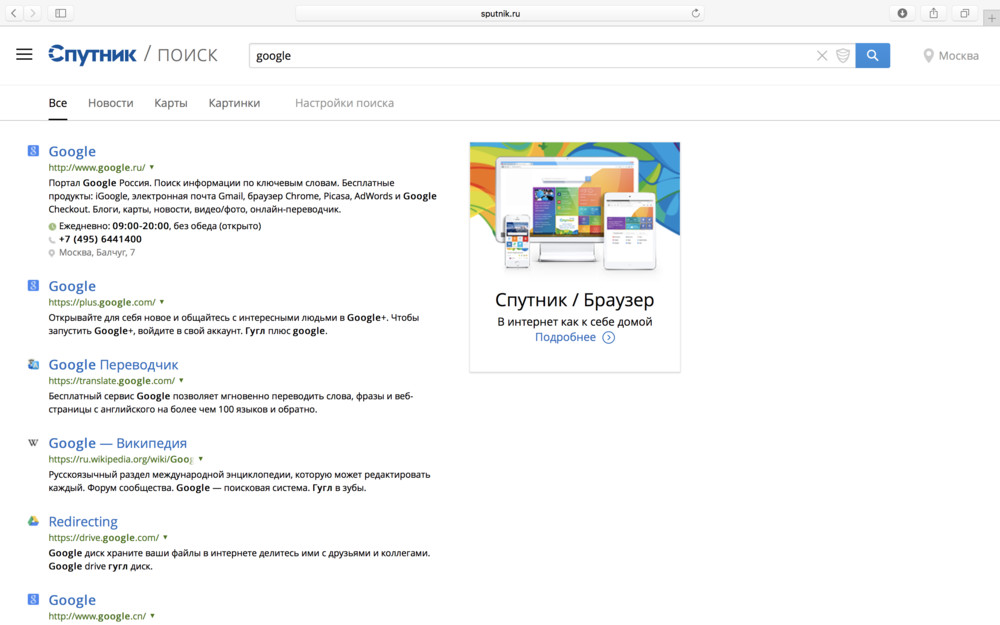Screen dimensions: 1000x625
Task: Click the URL https://plus.google.com/
Action: point(102,302)
